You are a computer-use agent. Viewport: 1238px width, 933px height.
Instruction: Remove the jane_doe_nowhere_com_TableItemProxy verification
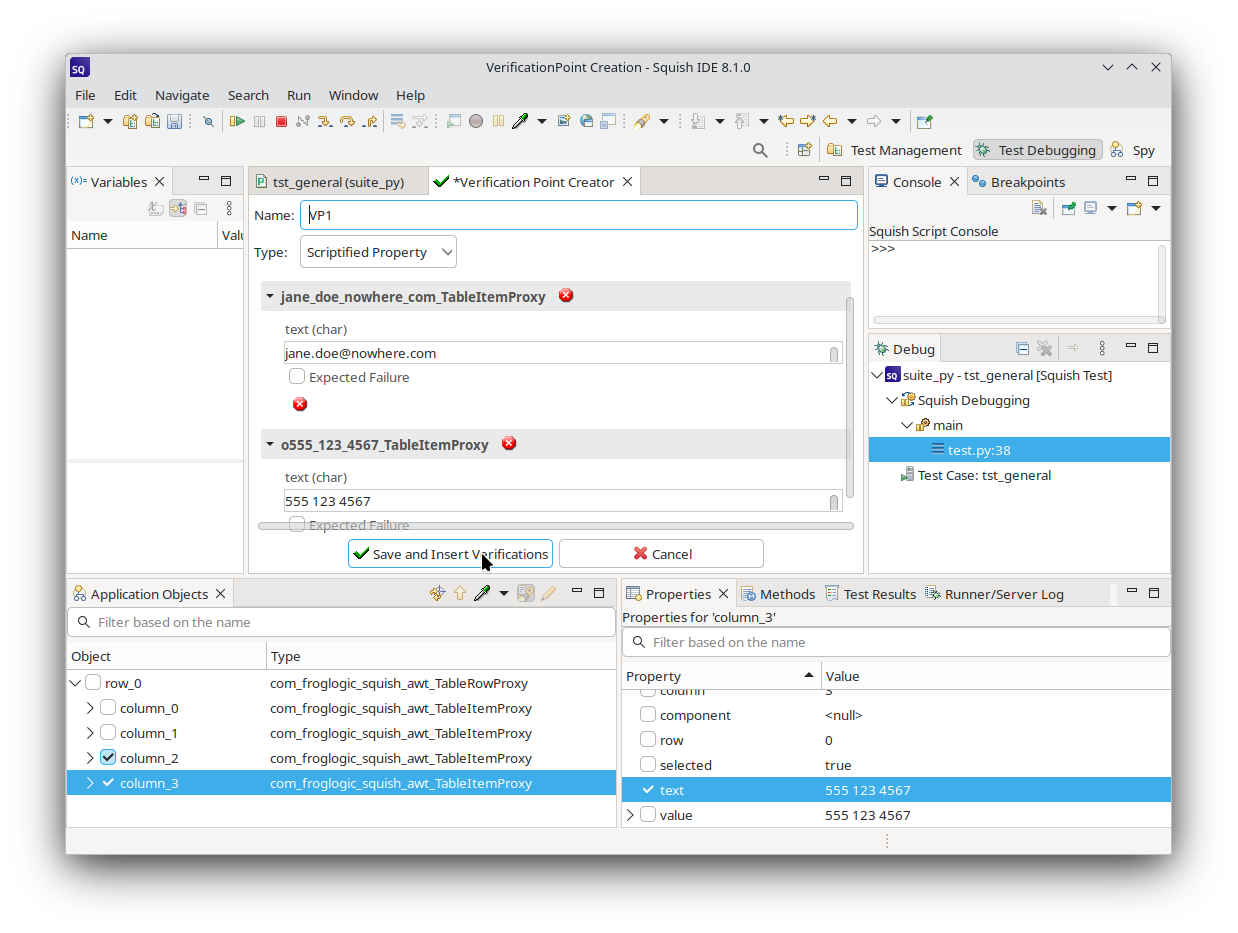[x=566, y=295]
